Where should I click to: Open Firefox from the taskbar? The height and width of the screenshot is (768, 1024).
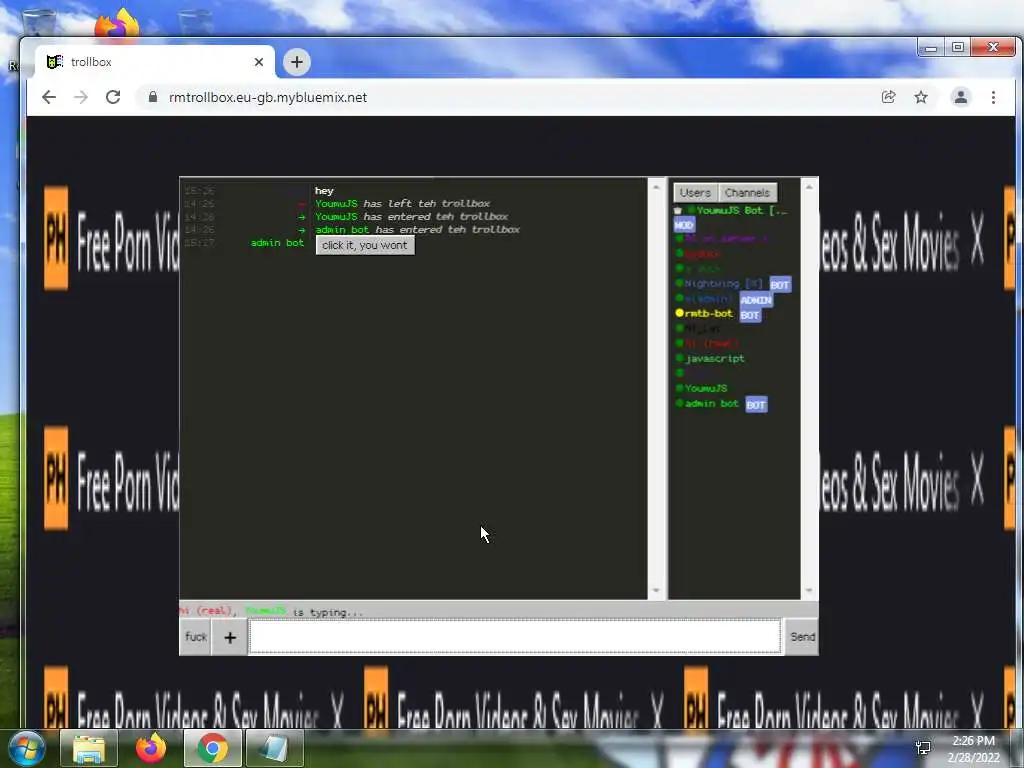pyautogui.click(x=150, y=749)
